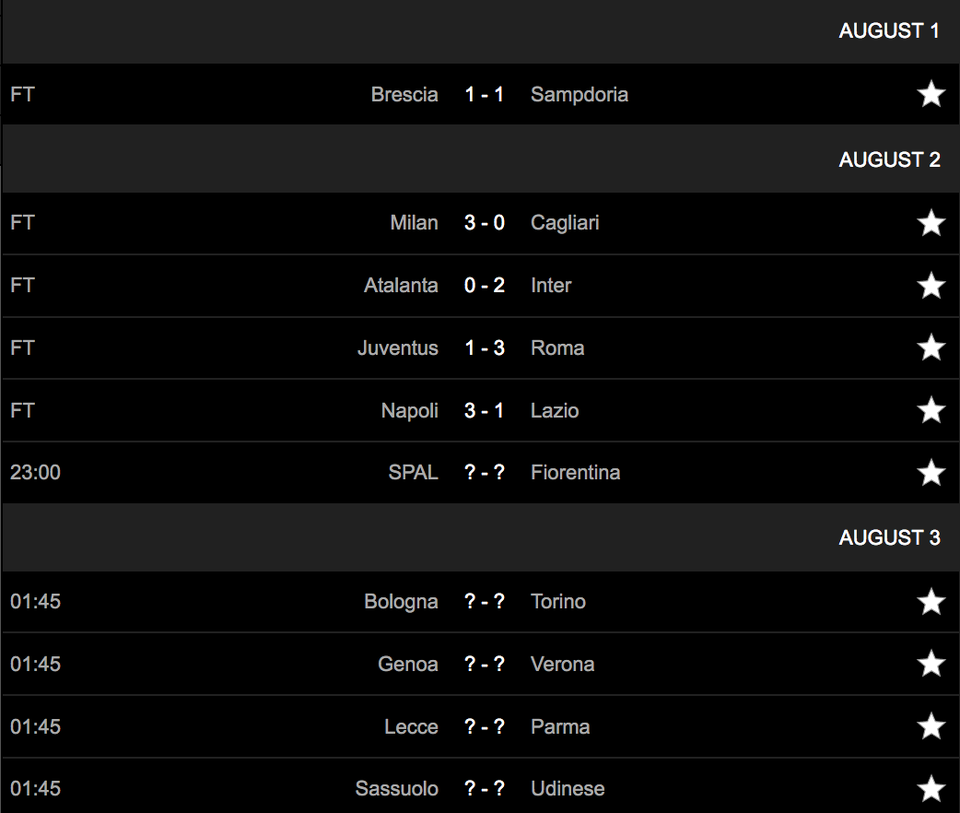Star the Bologna vs Torino fixture
This screenshot has height=813, width=960.
pyautogui.click(x=931, y=601)
